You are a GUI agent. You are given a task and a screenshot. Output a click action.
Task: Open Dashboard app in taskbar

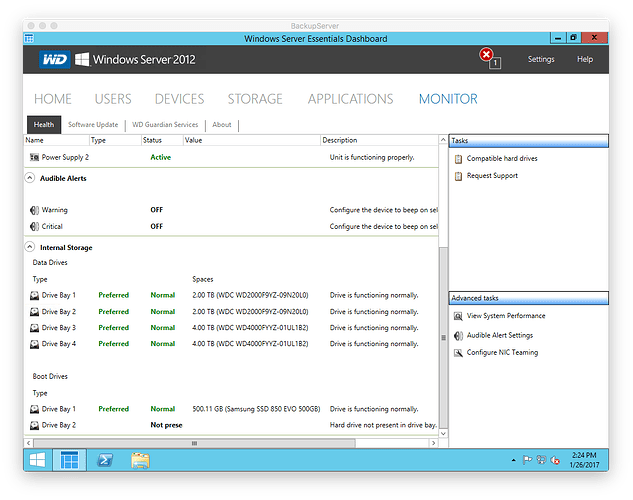pyautogui.click(x=69, y=460)
